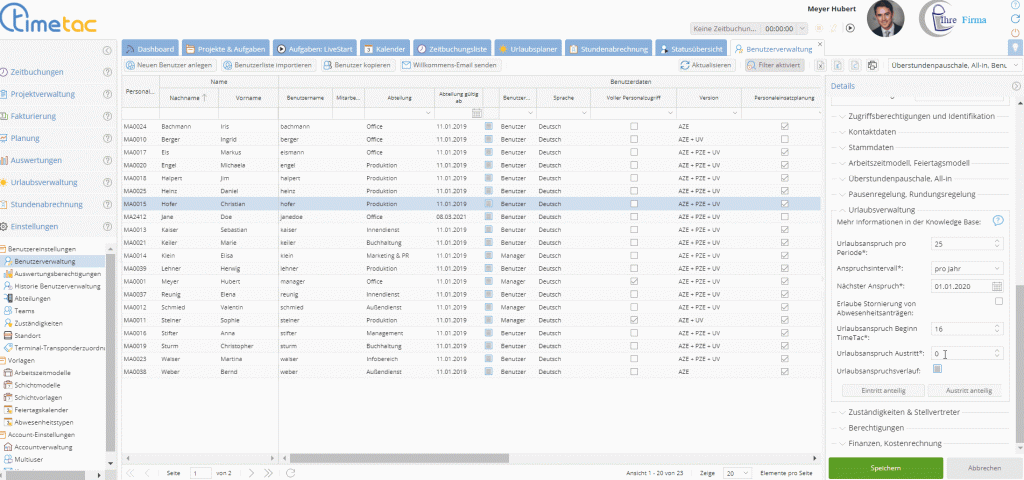Viewport: 1024px width, 480px height.
Task: Click the green Speichern button
Action: tap(885, 468)
